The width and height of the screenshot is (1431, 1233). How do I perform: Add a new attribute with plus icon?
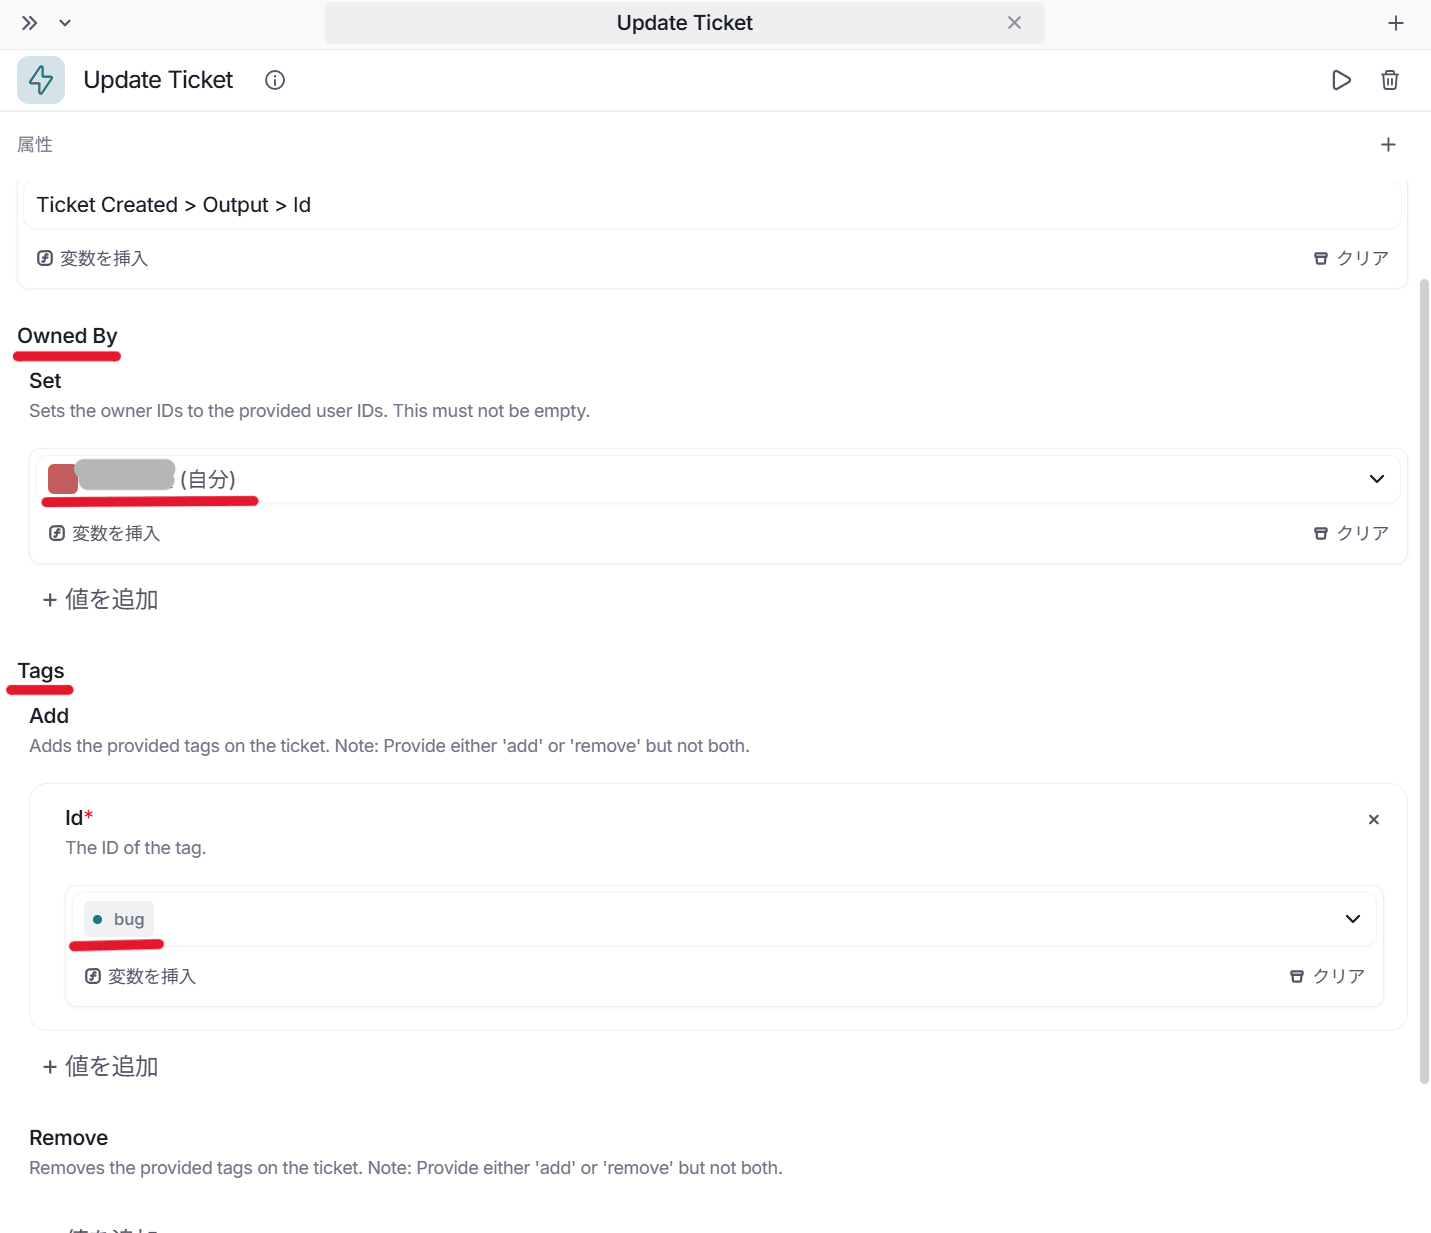(x=1388, y=145)
